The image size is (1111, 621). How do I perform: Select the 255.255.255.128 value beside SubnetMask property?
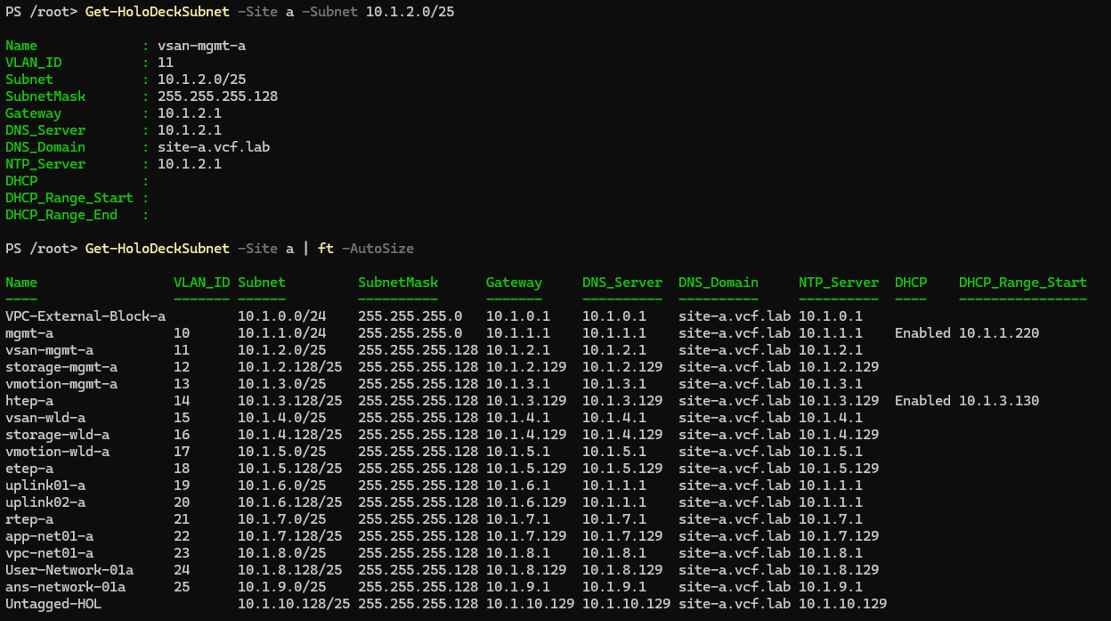click(x=210, y=96)
